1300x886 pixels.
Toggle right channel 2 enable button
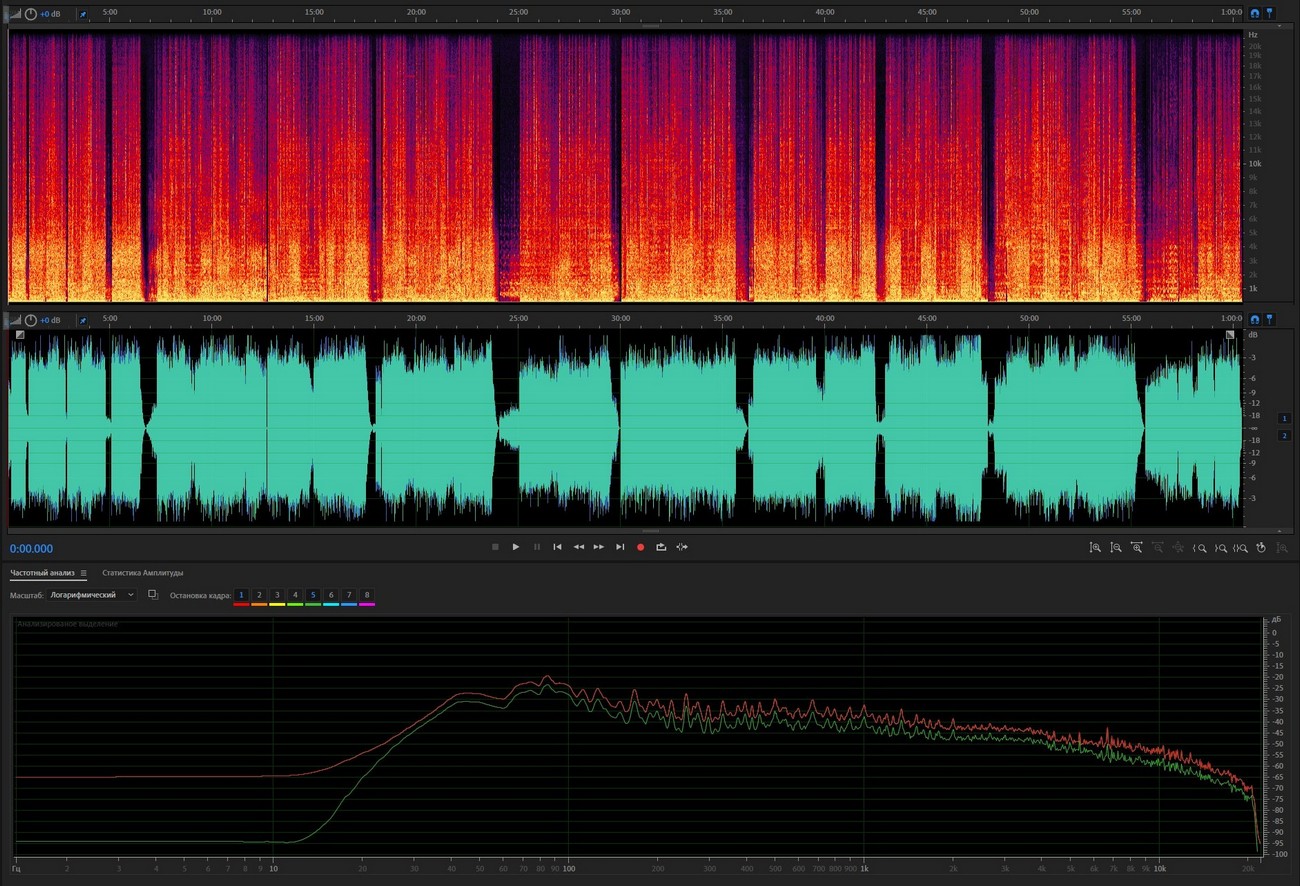pos(1284,436)
